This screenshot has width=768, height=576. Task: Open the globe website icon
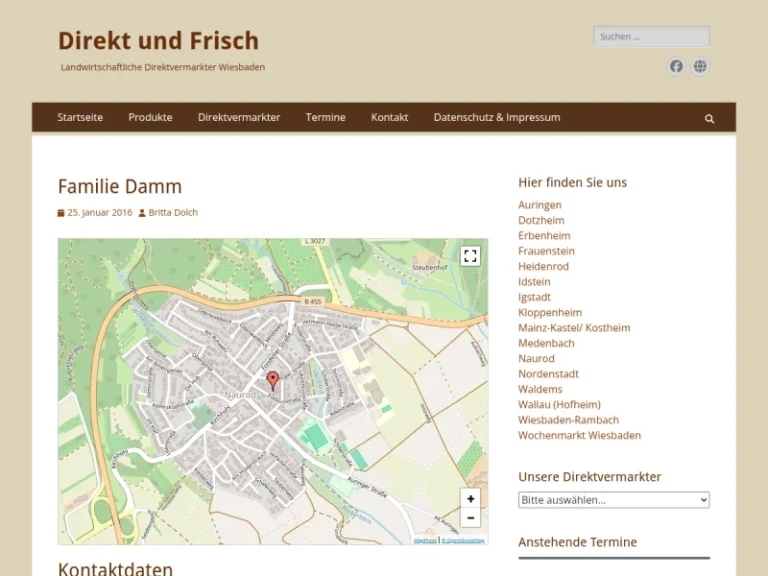(700, 66)
